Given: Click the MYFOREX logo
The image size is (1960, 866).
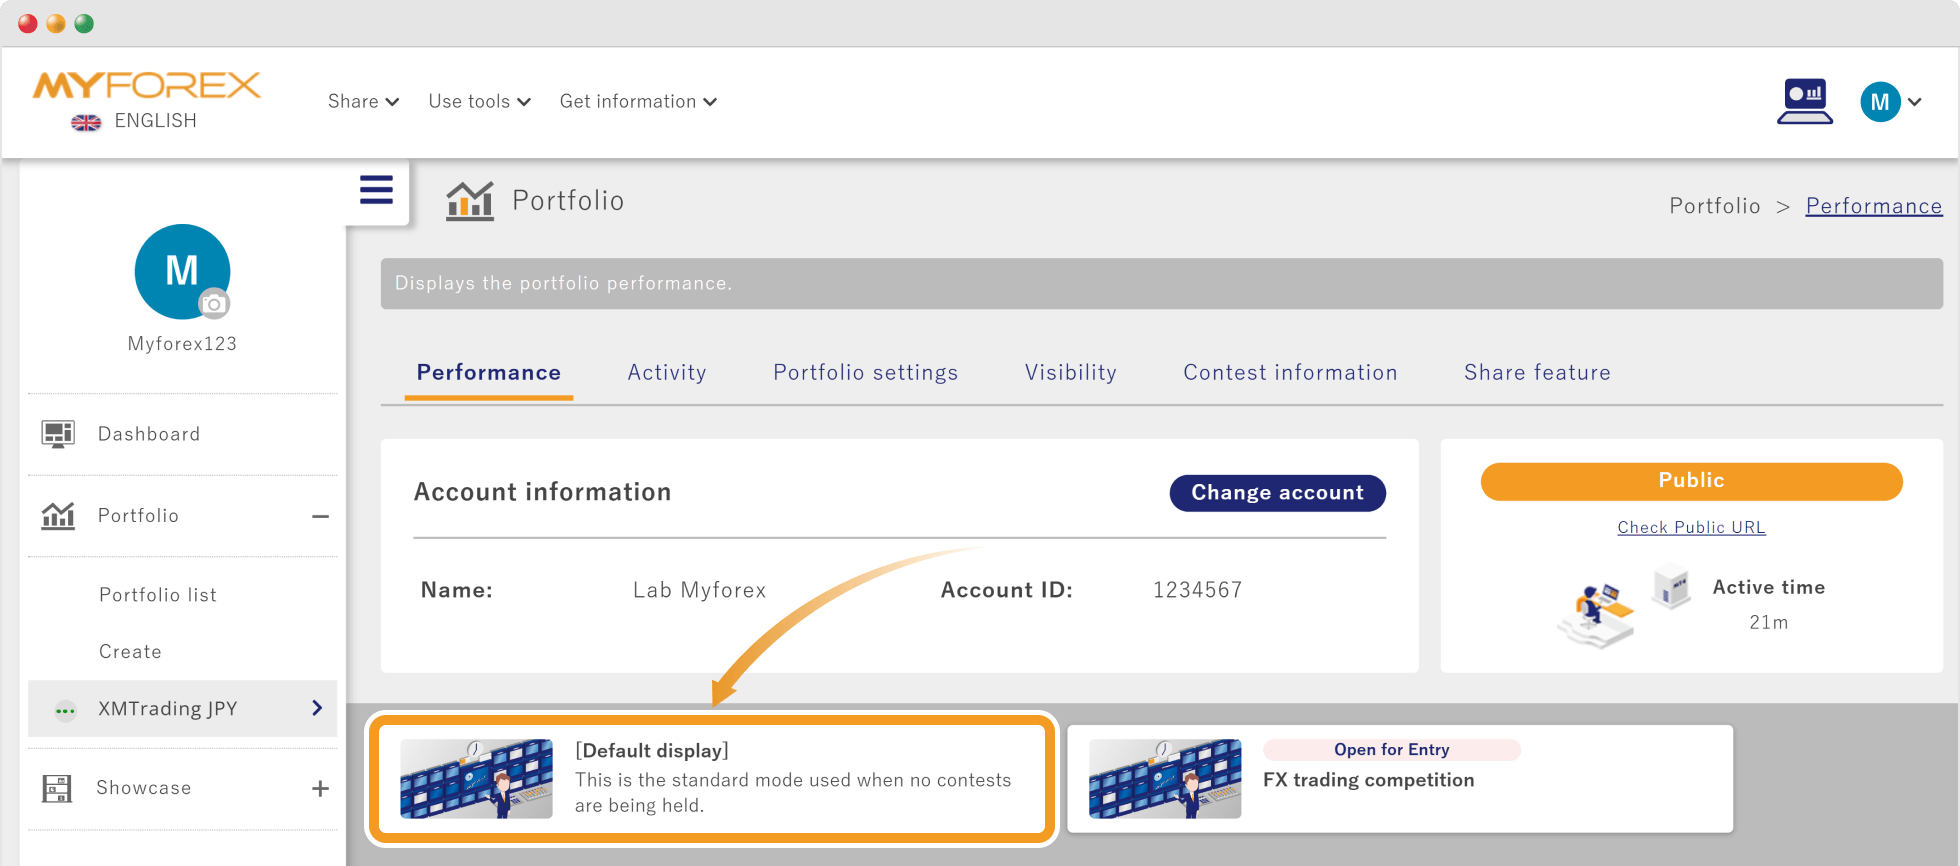Looking at the screenshot, I should coord(147,86).
